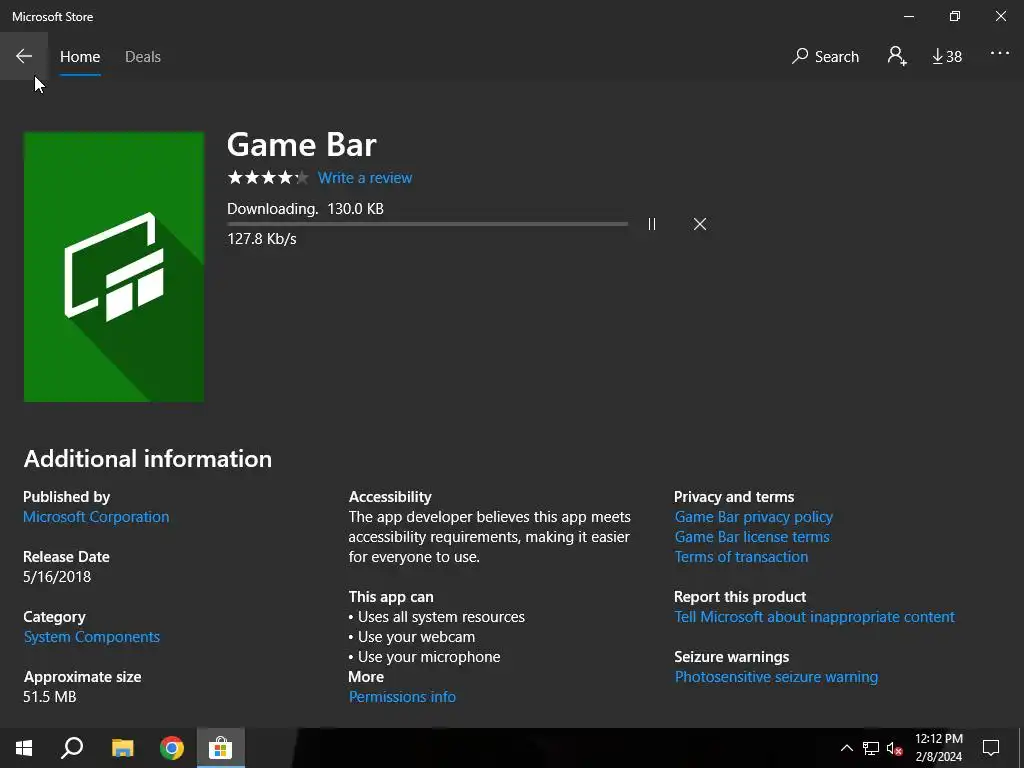Click the network status tray icon
The image size is (1024, 768).
pyautogui.click(x=871, y=748)
